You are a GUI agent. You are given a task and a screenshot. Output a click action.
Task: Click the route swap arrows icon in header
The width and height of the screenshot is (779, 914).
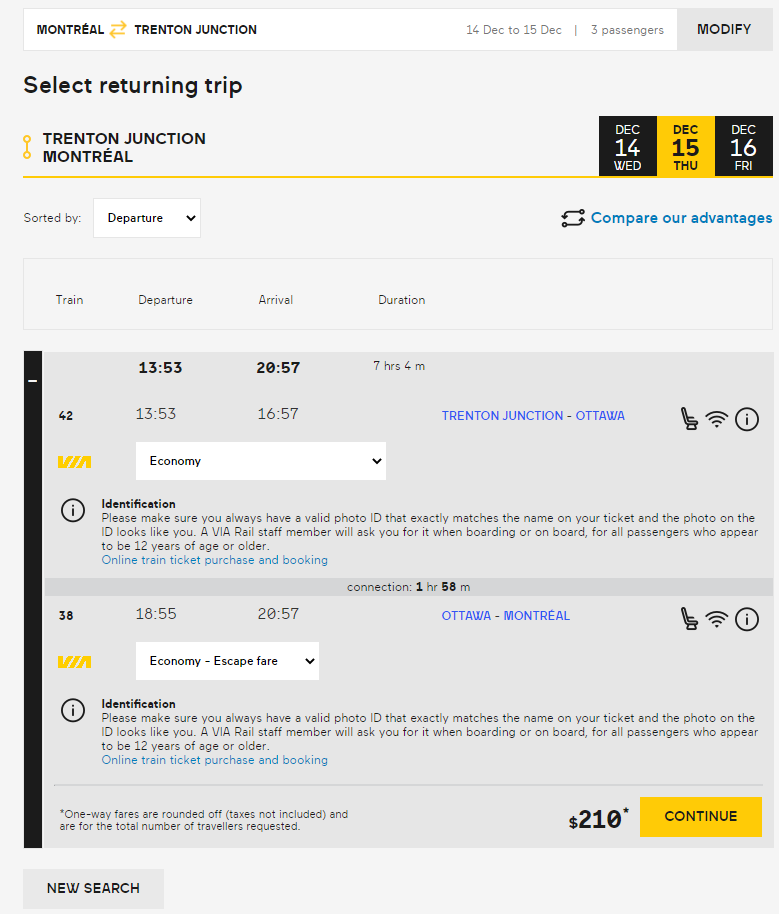coord(119,30)
